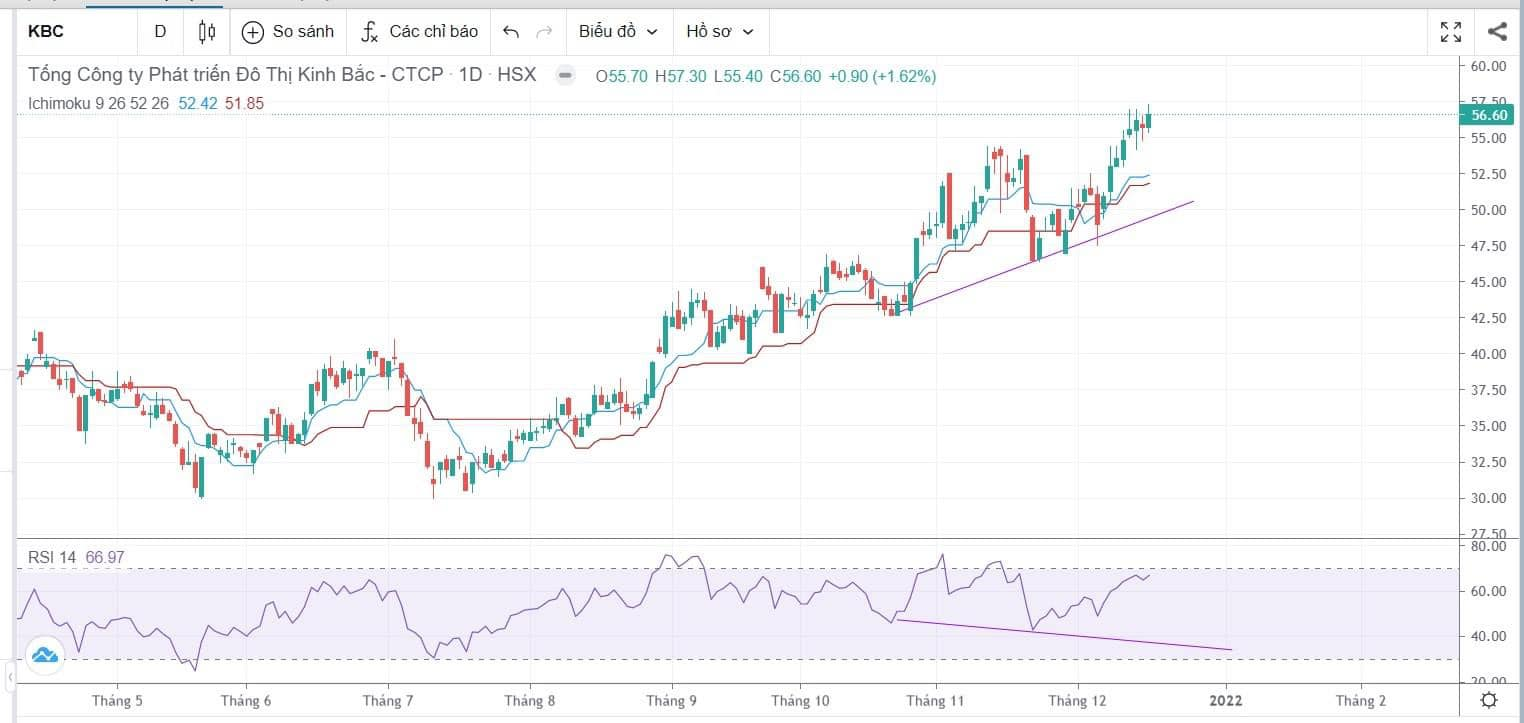Open chart settings gear
Viewport: 1524px width, 723px height.
point(1489,699)
